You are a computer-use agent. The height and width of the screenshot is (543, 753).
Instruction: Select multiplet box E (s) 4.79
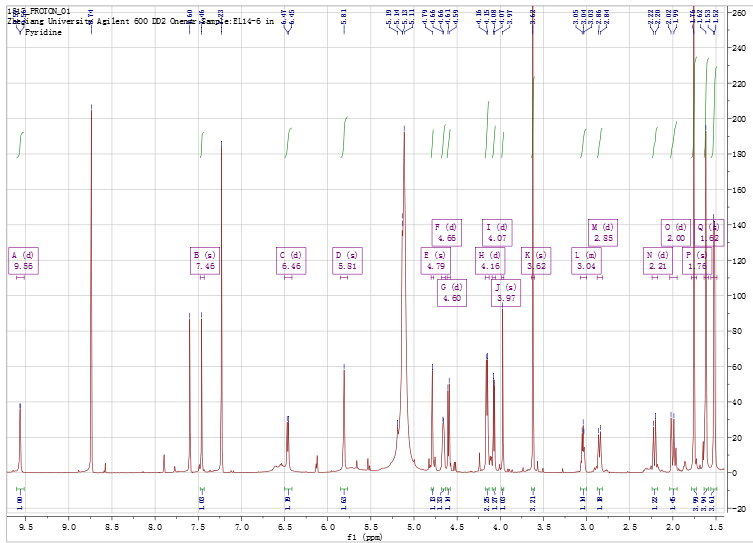point(436,261)
